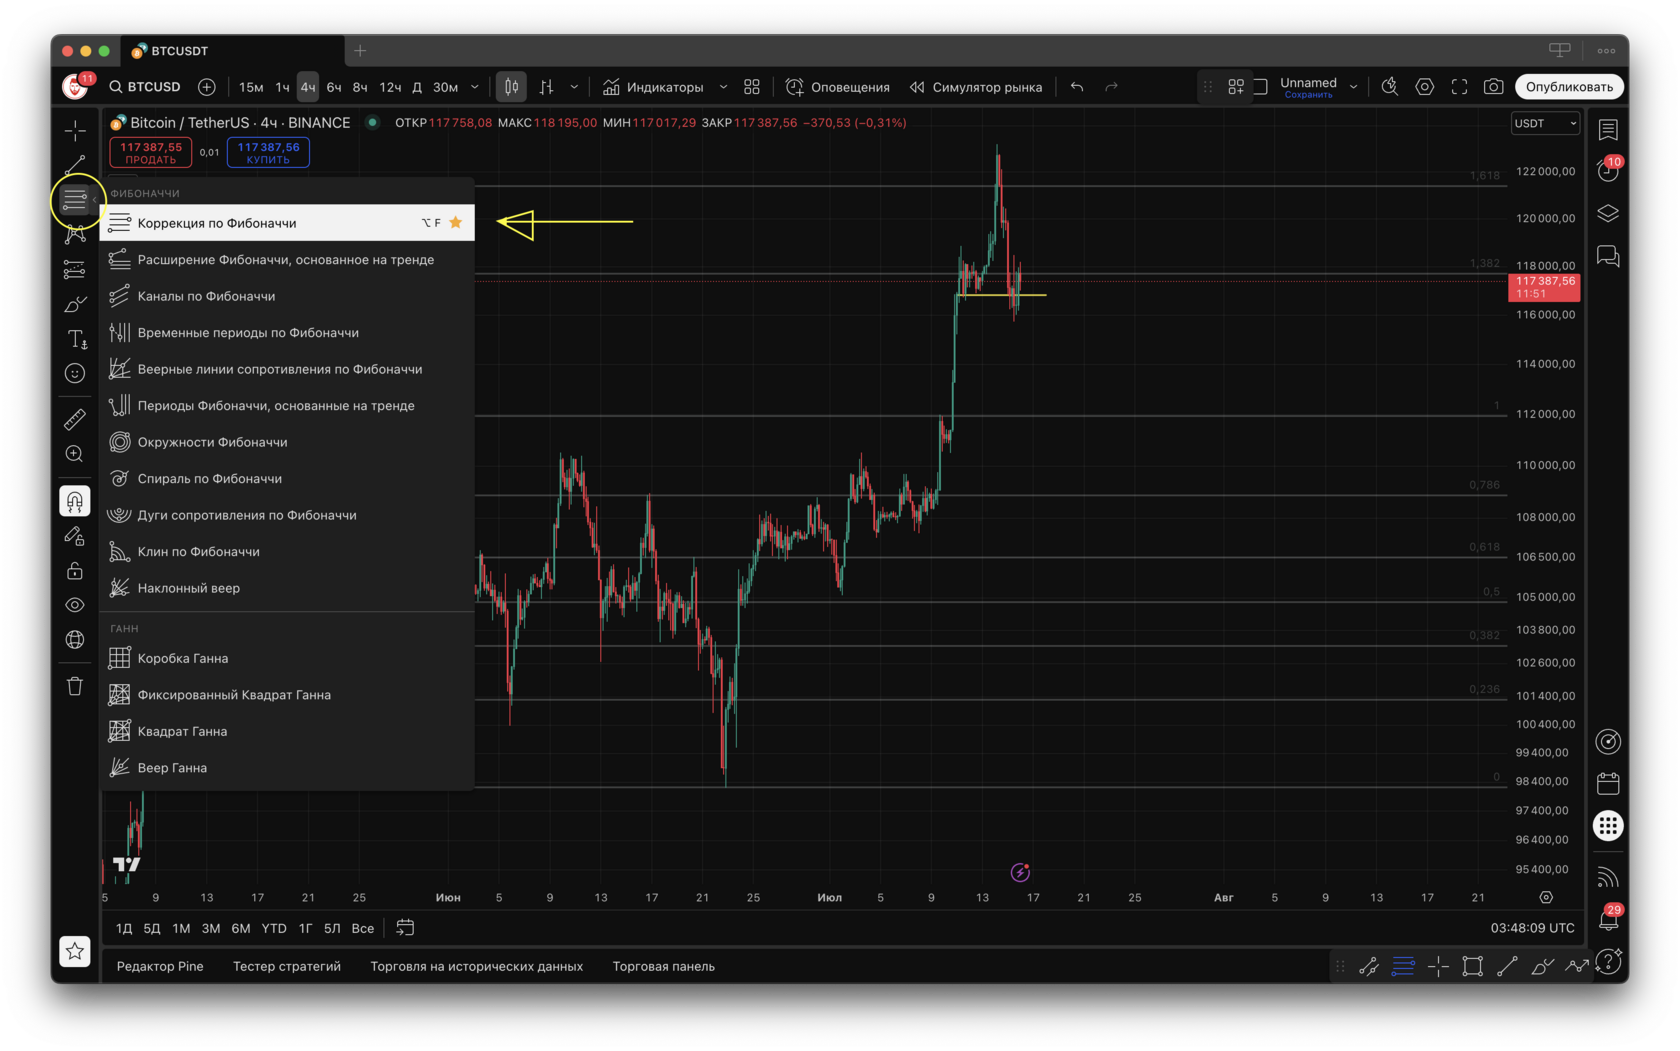This screenshot has width=1680, height=1051.
Task: Open the Редактор Pine tab
Action: click(160, 966)
